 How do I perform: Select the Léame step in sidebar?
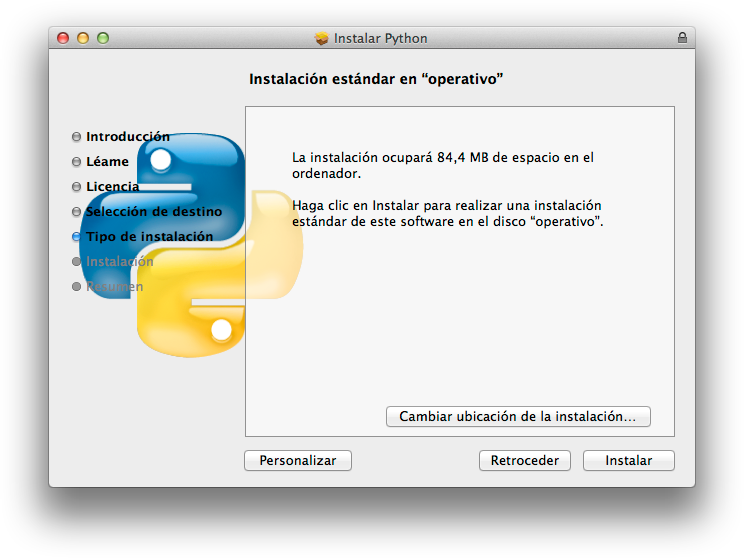coord(107,162)
